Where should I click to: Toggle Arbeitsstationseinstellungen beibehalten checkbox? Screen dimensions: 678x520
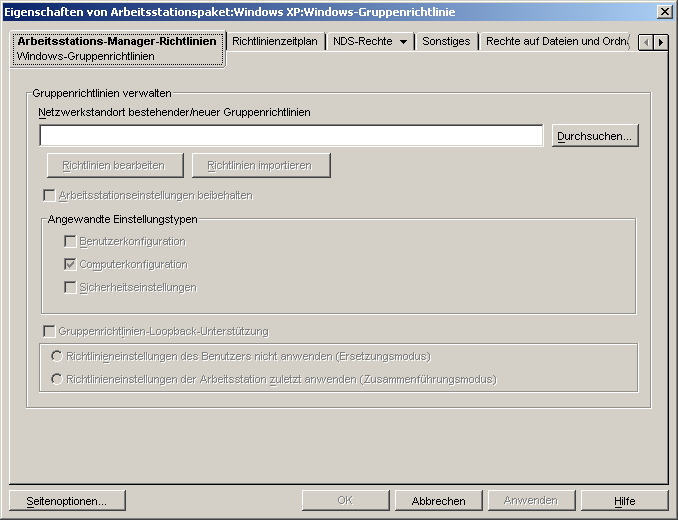point(49,195)
